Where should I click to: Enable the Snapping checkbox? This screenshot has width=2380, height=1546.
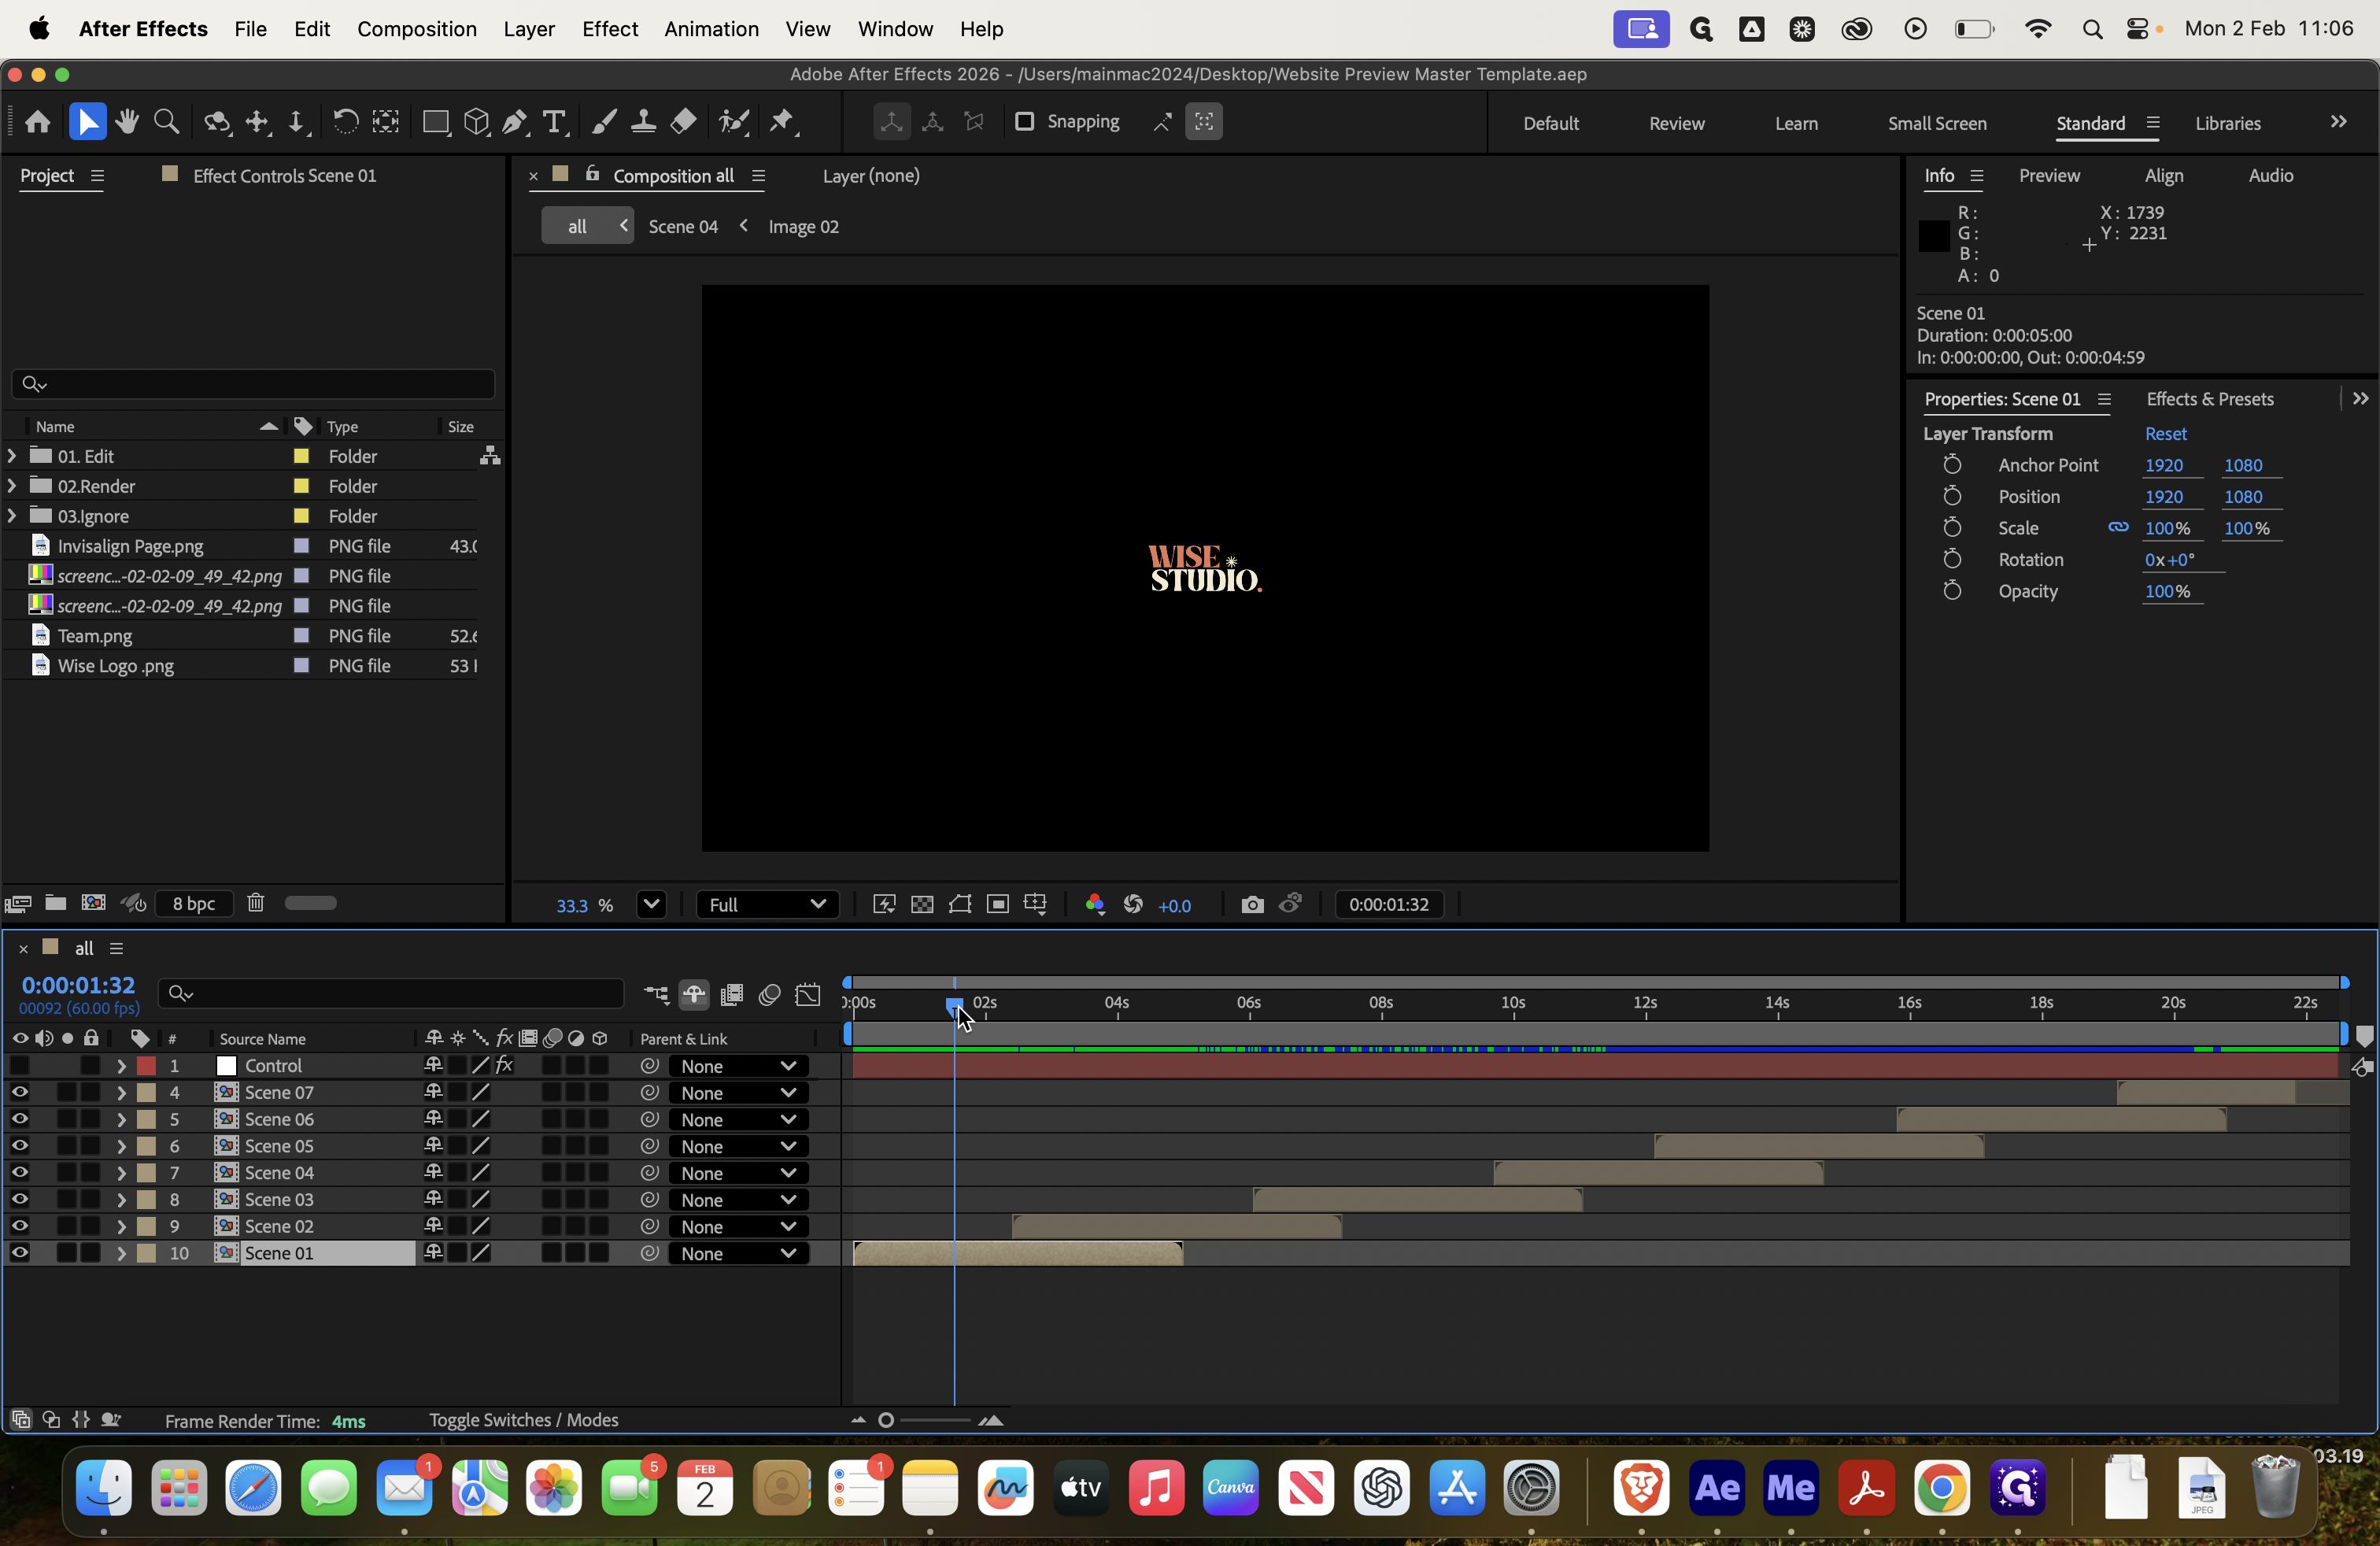tap(1025, 121)
